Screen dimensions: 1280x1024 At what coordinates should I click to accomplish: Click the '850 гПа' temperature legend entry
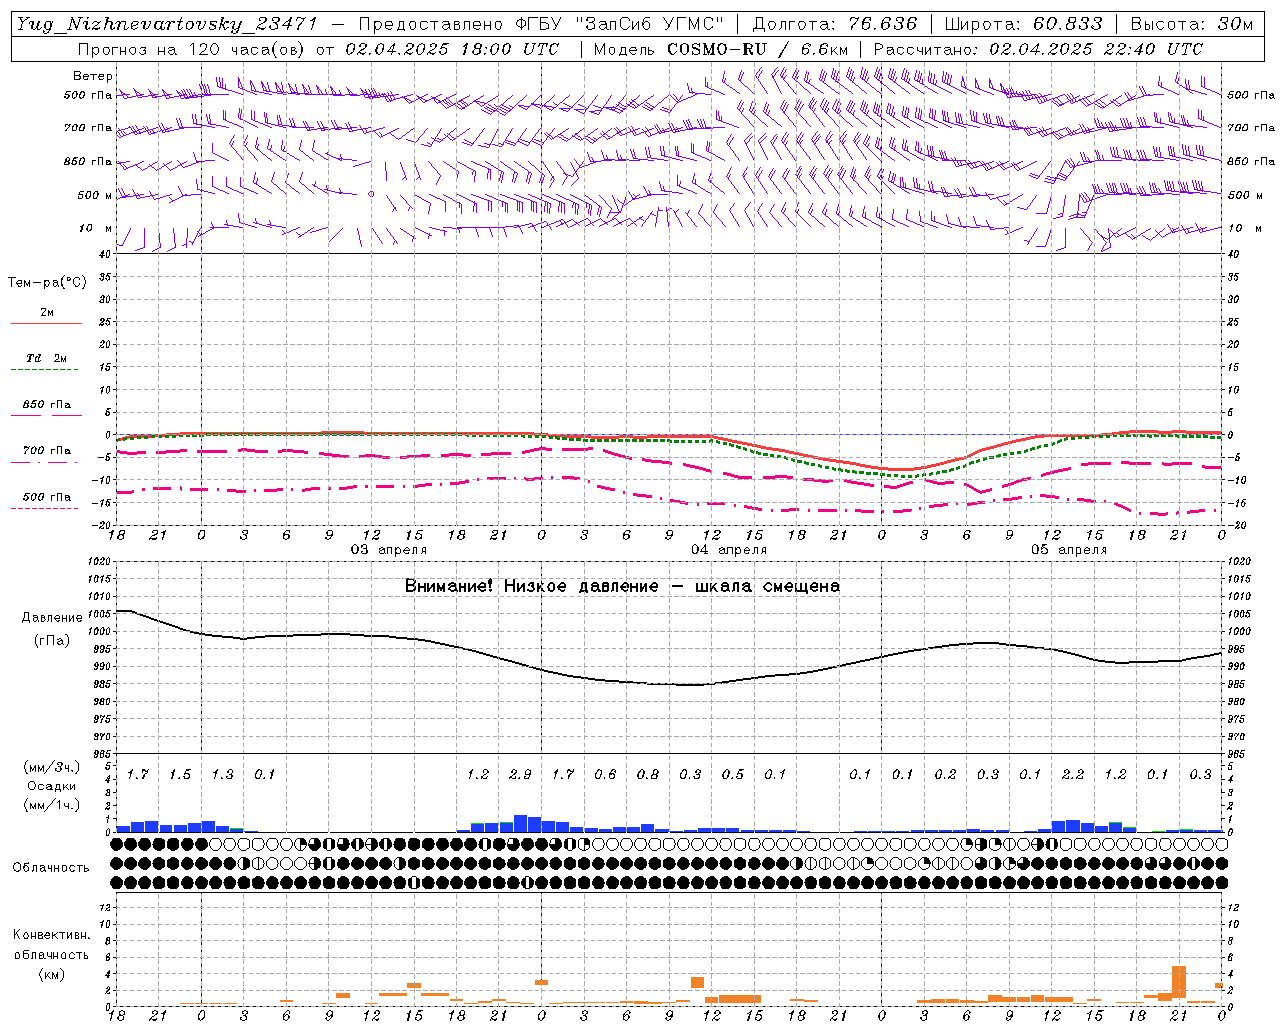pyautogui.click(x=47, y=405)
